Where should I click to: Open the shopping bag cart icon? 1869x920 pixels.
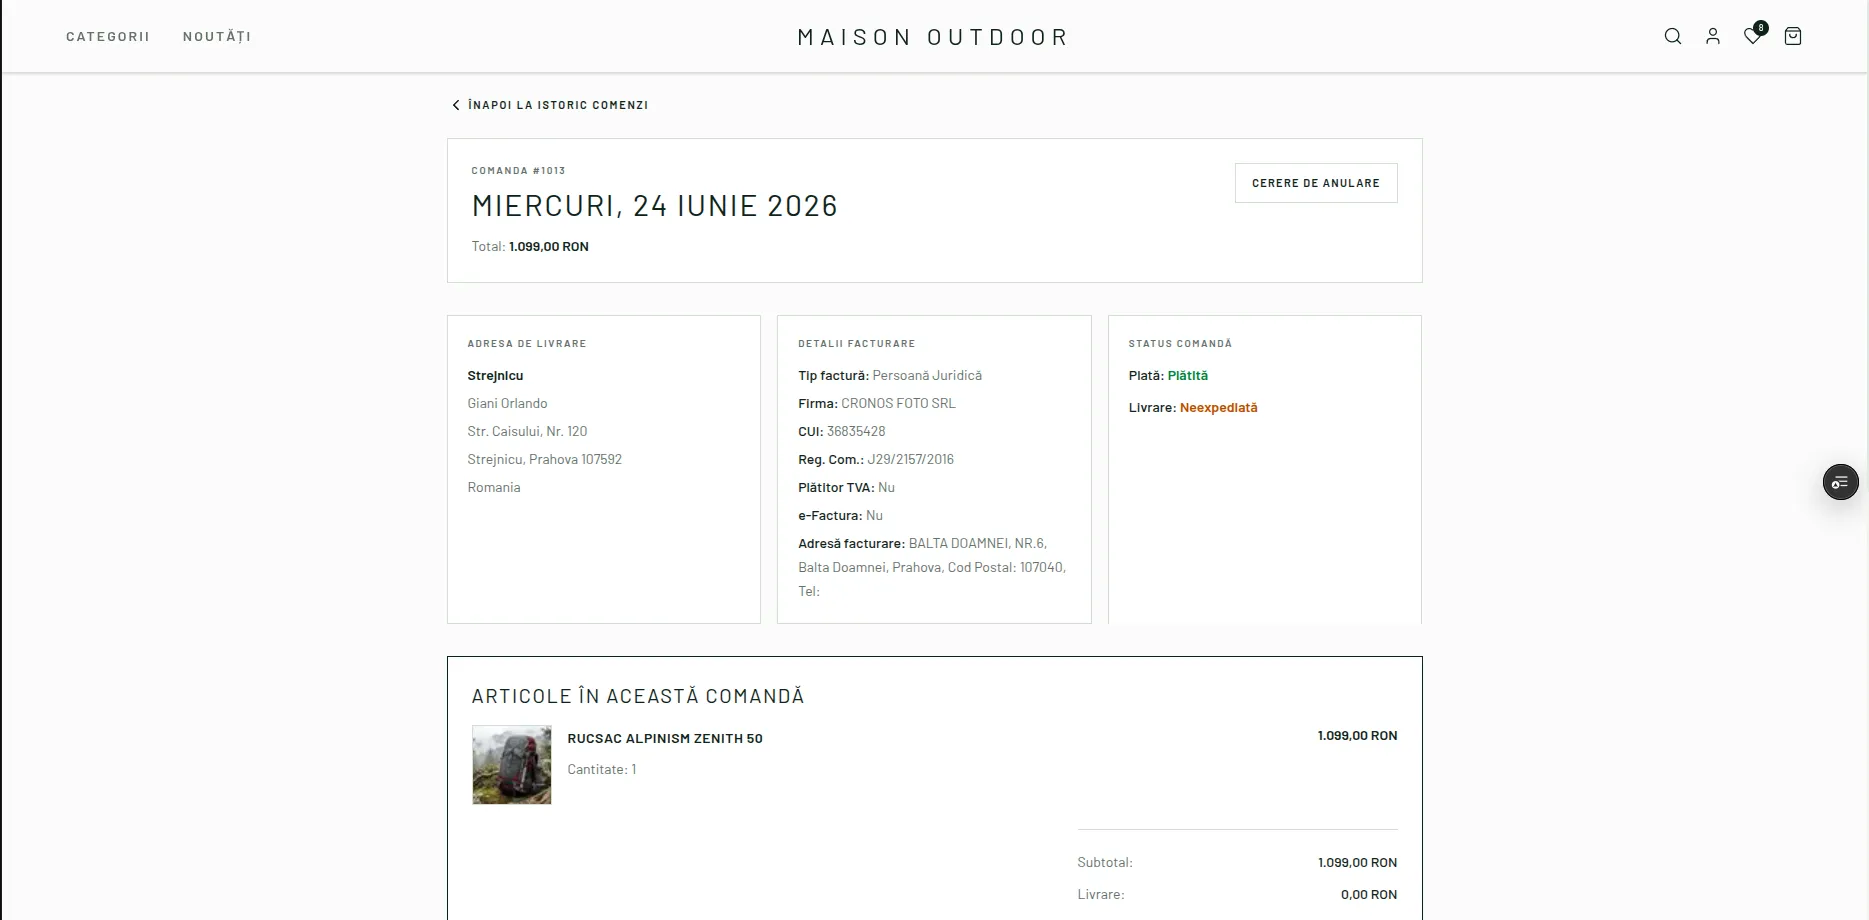[x=1793, y=36]
